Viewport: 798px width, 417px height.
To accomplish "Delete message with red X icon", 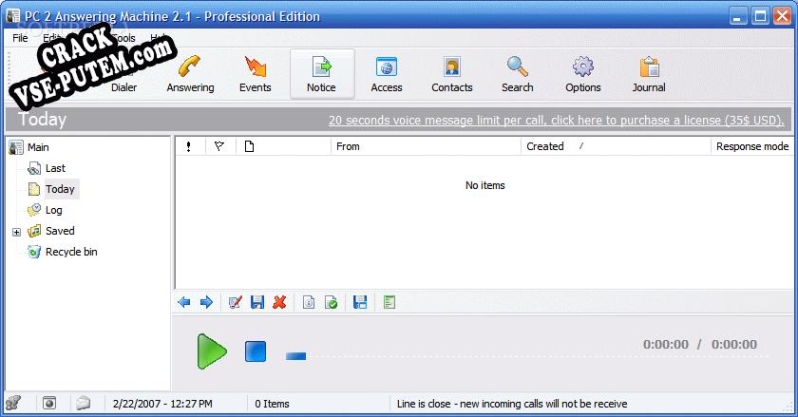I will pos(279,302).
